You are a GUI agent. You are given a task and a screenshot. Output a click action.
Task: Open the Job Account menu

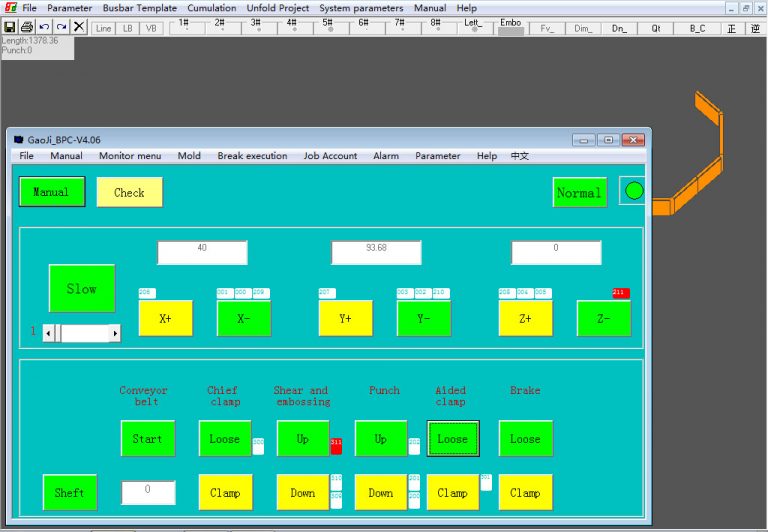330,156
